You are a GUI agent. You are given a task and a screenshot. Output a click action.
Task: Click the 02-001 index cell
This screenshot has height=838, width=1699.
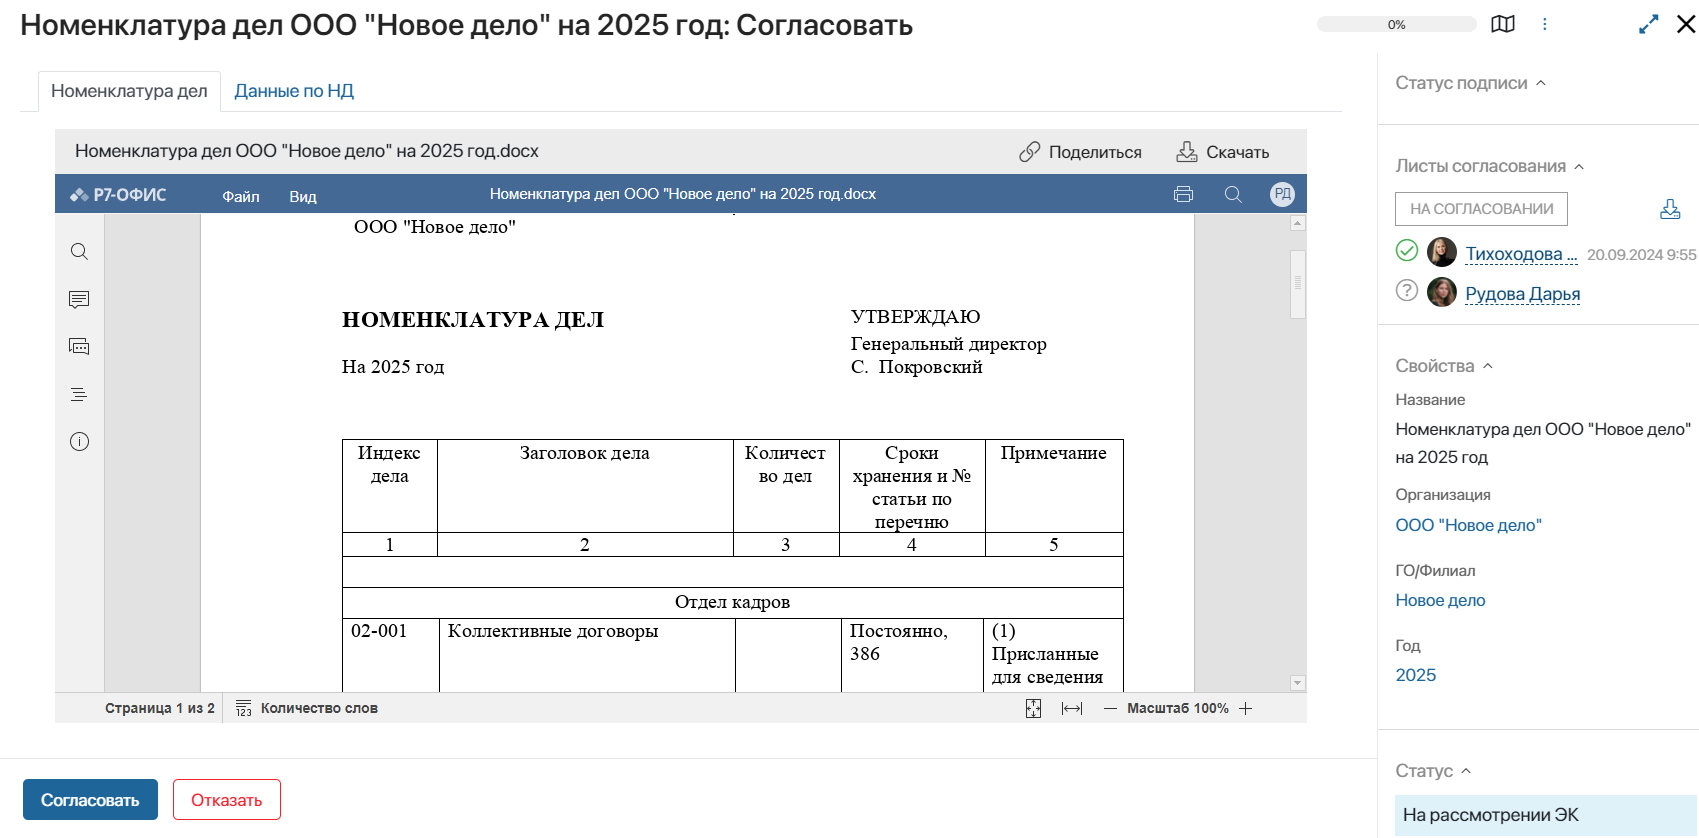[x=391, y=655]
